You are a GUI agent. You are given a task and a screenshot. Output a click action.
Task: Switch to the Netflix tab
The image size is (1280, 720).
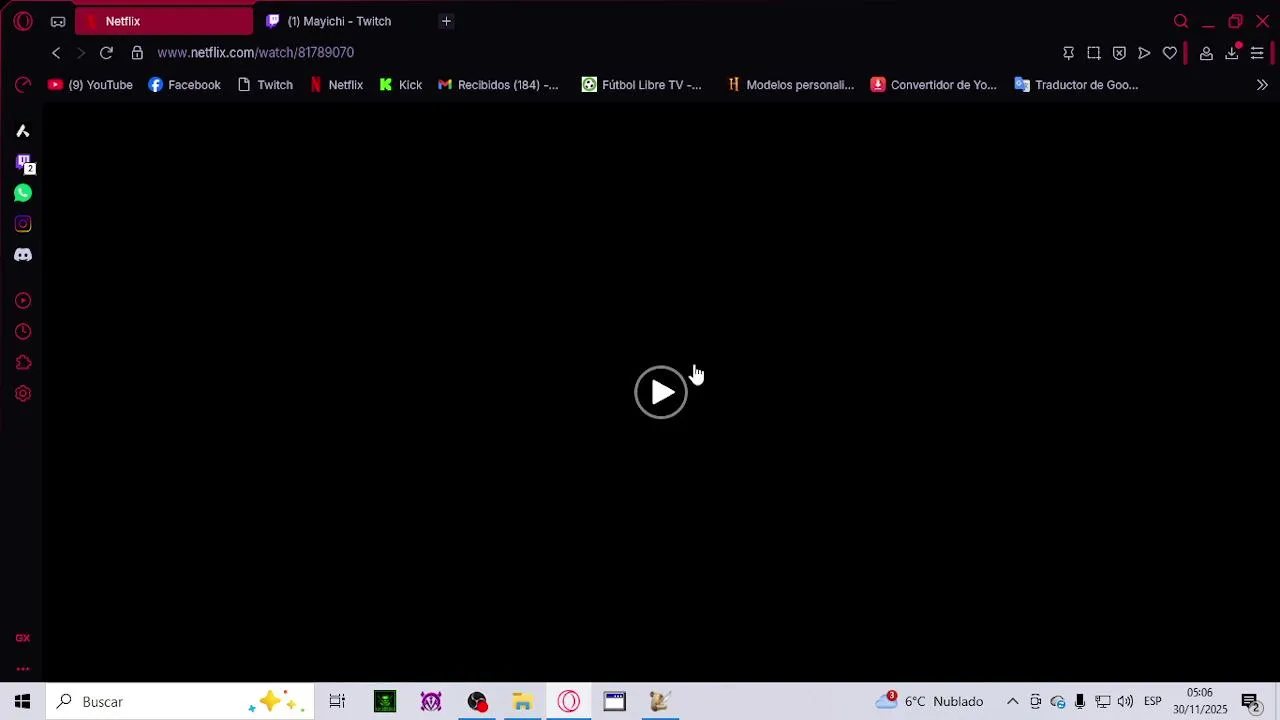[164, 21]
